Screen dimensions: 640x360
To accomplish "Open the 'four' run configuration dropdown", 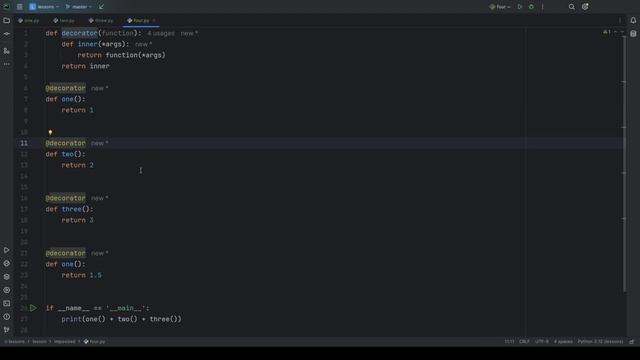I will [x=500, y=7].
